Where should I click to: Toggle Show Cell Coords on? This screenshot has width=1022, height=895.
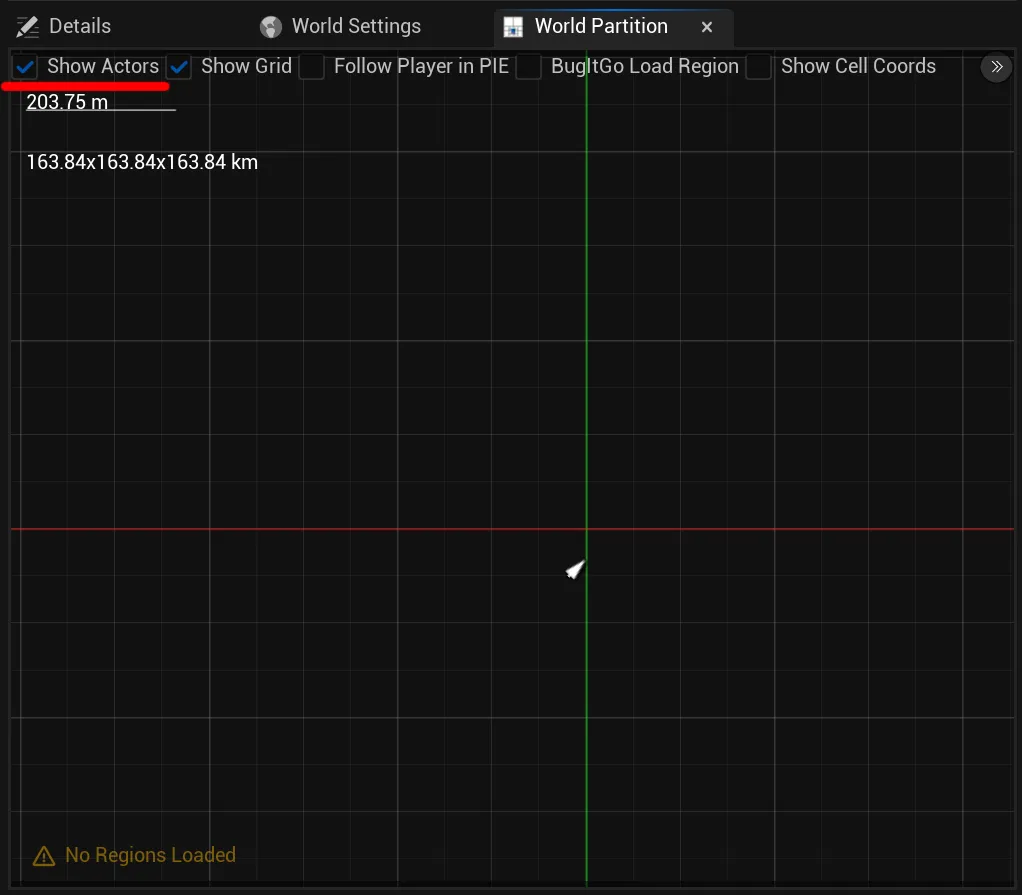point(758,66)
